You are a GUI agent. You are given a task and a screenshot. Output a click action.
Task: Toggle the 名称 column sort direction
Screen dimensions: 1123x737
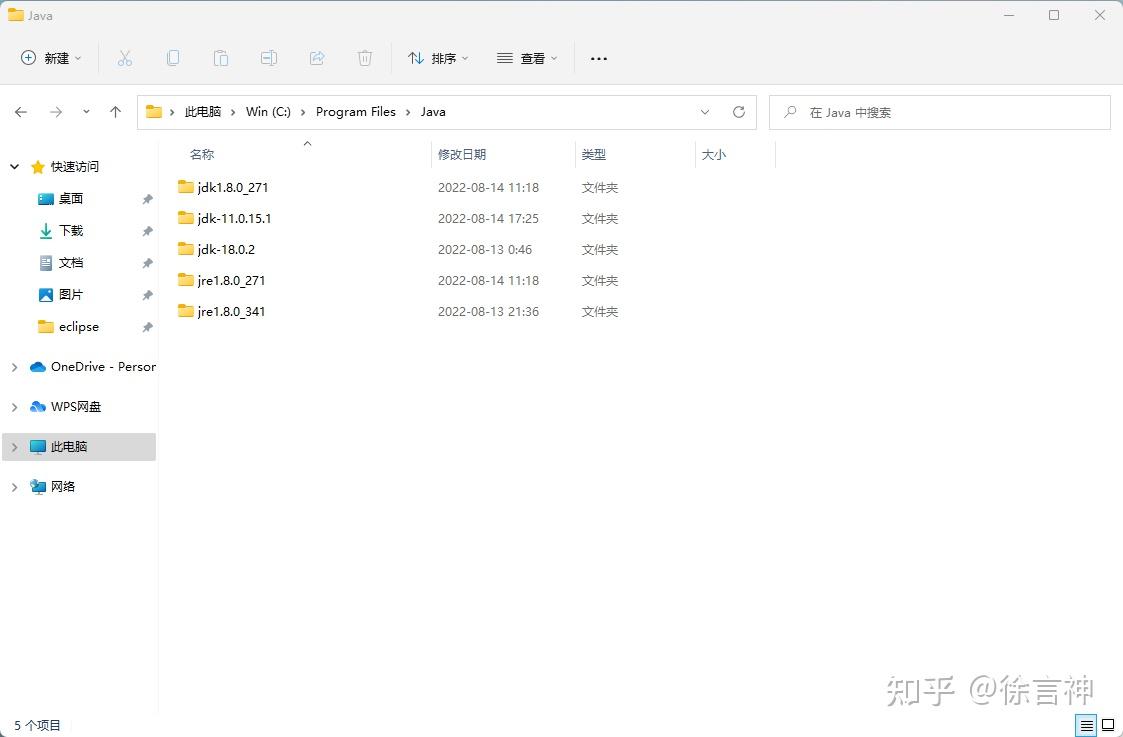point(202,154)
